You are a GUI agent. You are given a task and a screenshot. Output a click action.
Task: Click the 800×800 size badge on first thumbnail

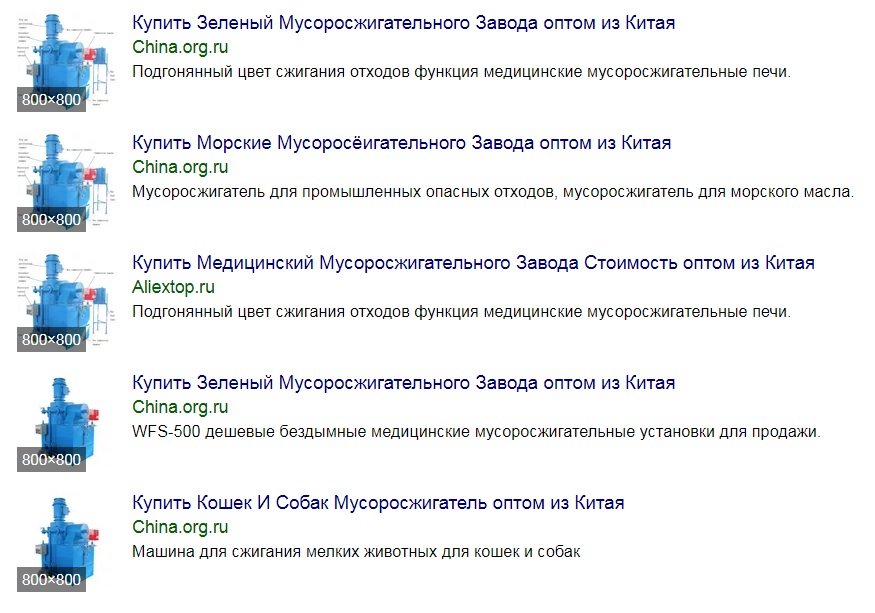pos(51,100)
